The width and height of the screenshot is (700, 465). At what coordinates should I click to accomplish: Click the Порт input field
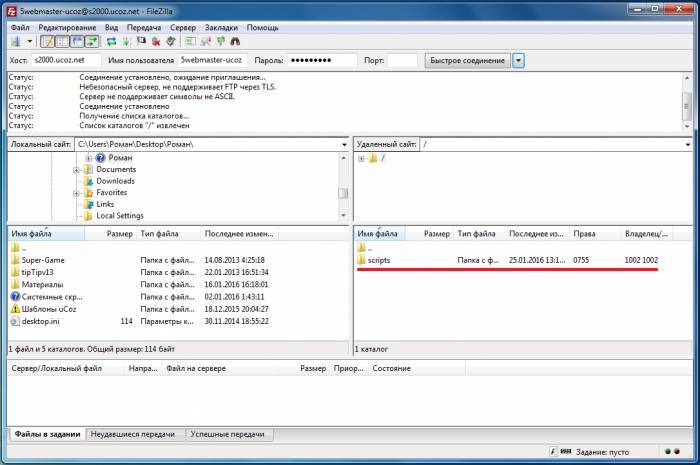tap(402, 60)
